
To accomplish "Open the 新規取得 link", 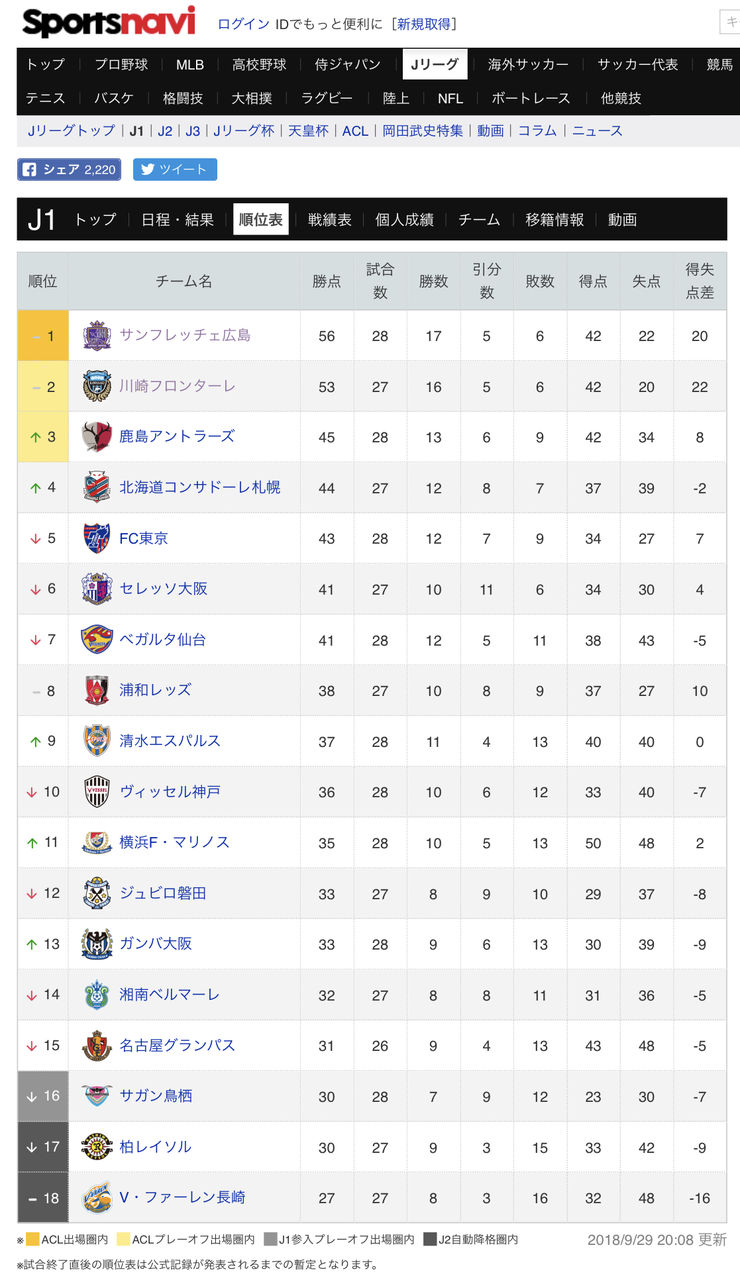I will (426, 23).
